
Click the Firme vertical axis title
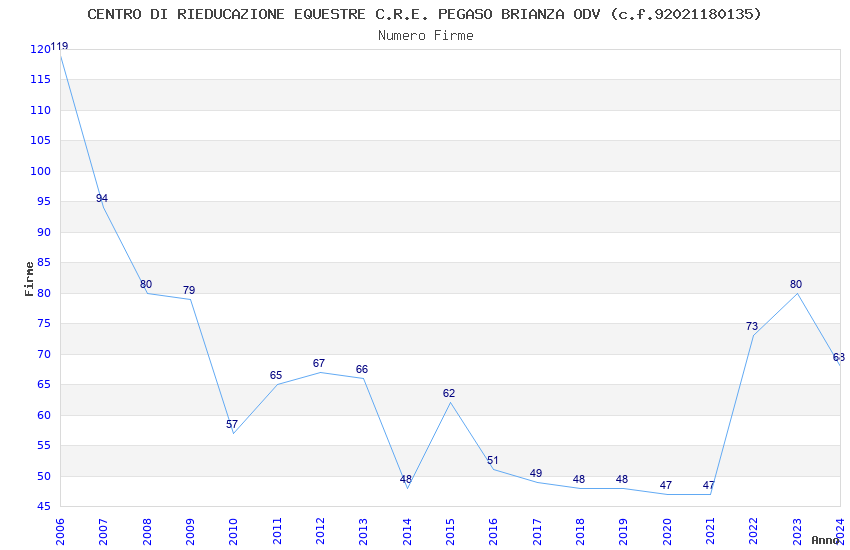pyautogui.click(x=29, y=279)
